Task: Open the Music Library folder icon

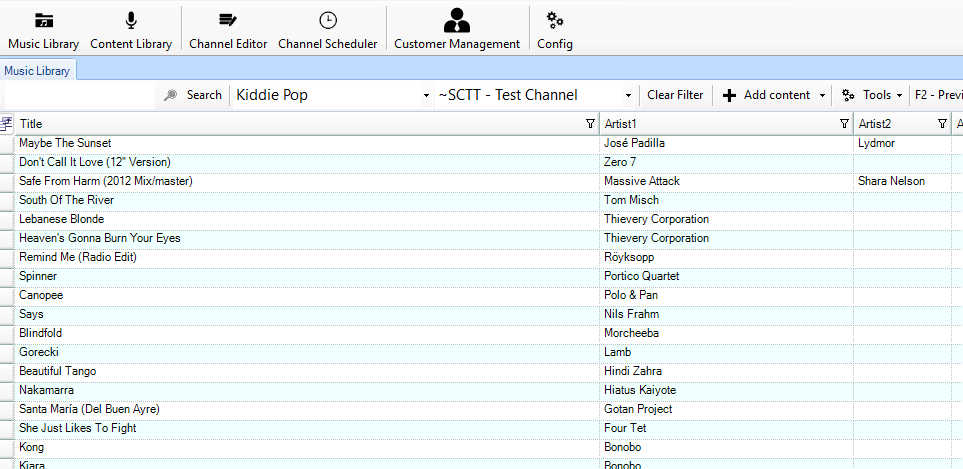Action: coord(44,20)
